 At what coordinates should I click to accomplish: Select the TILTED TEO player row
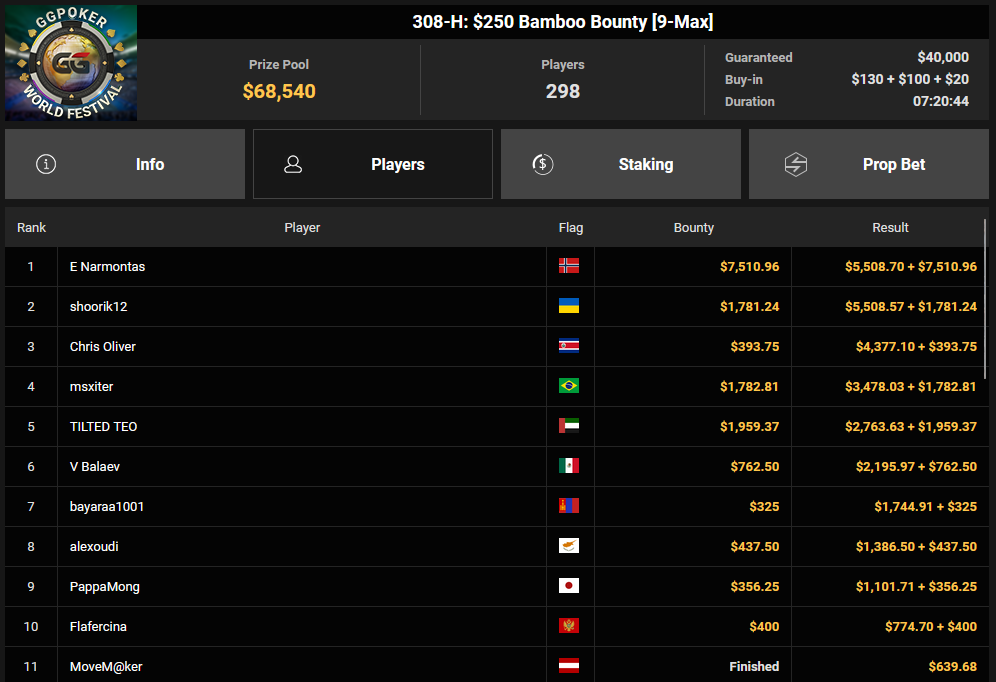[495, 427]
